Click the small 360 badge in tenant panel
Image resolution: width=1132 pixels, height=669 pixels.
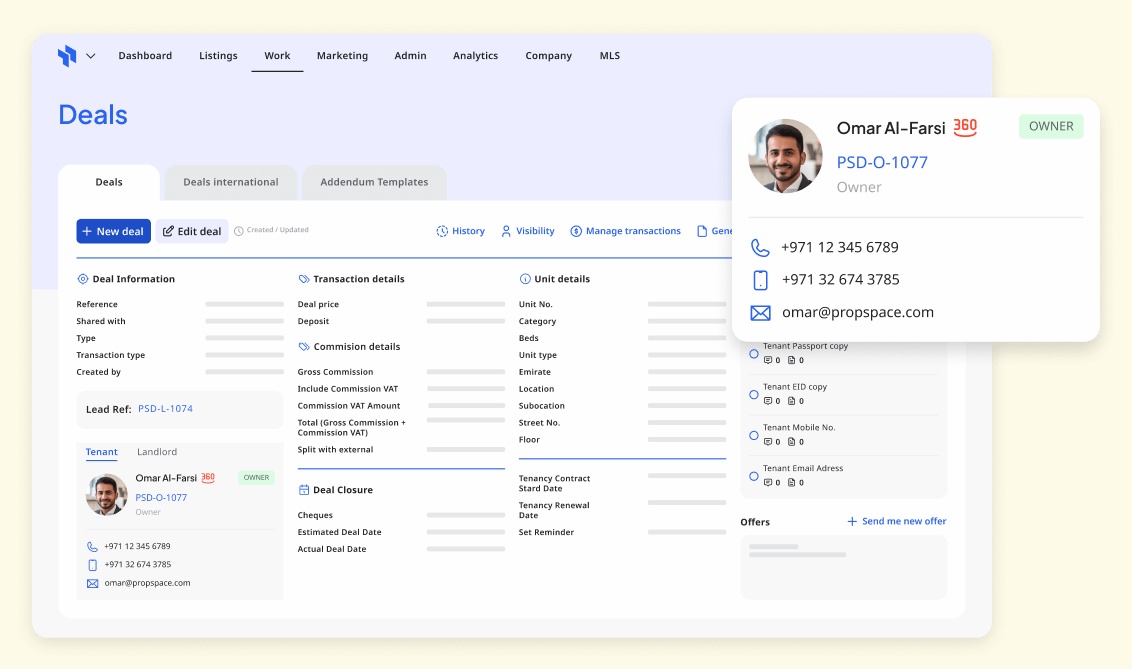[x=208, y=478]
